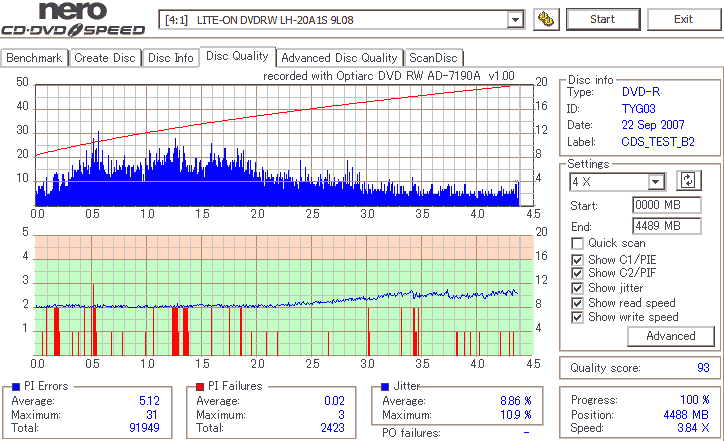724x441 pixels.
Task: Uncheck Show write speed
Action: pyautogui.click(x=577, y=317)
